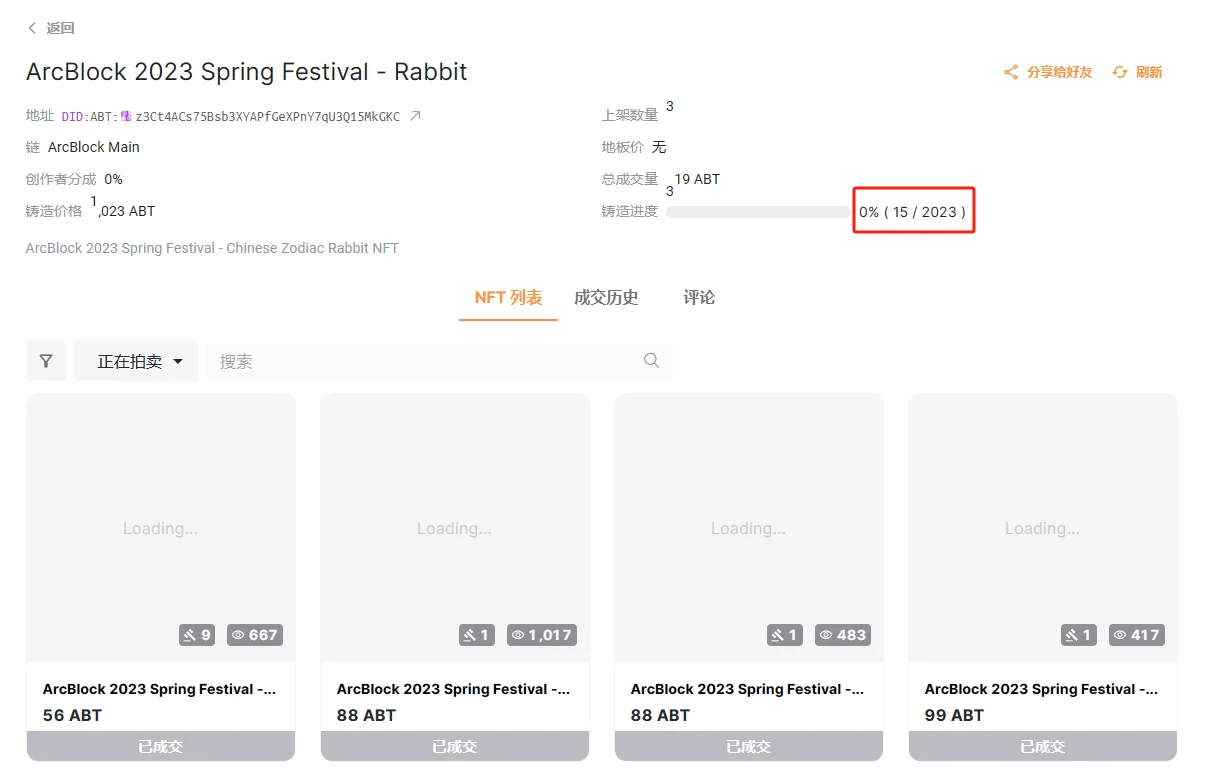The height and width of the screenshot is (782, 1214).
Task: Switch to the 成交历史 tab
Action: click(x=606, y=297)
